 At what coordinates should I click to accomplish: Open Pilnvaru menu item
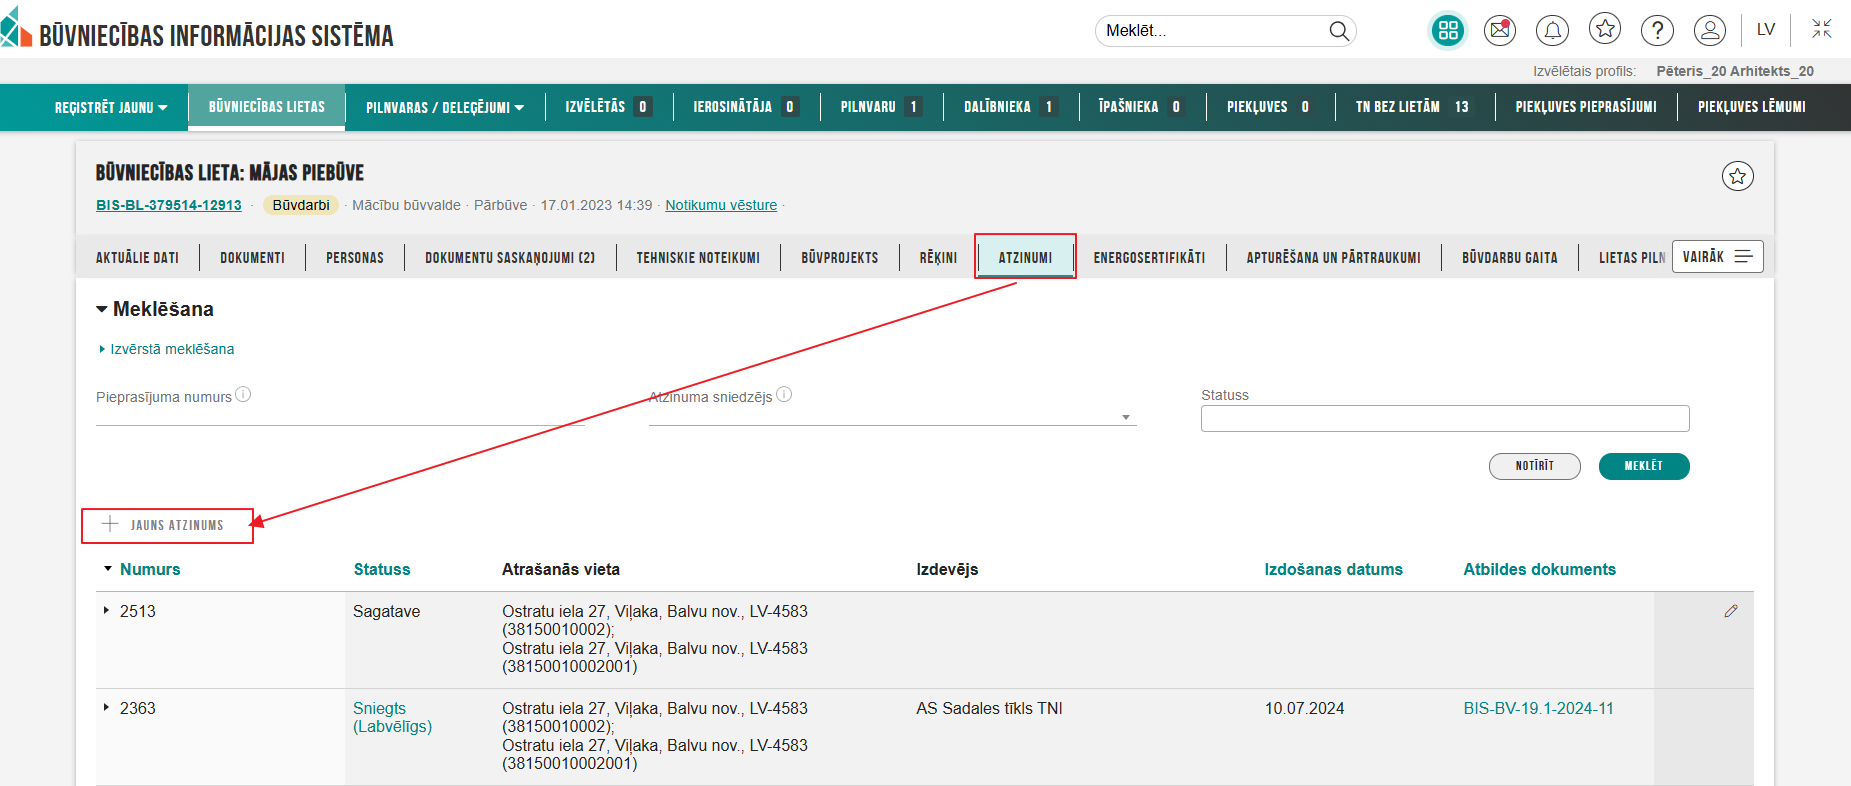[x=881, y=107]
